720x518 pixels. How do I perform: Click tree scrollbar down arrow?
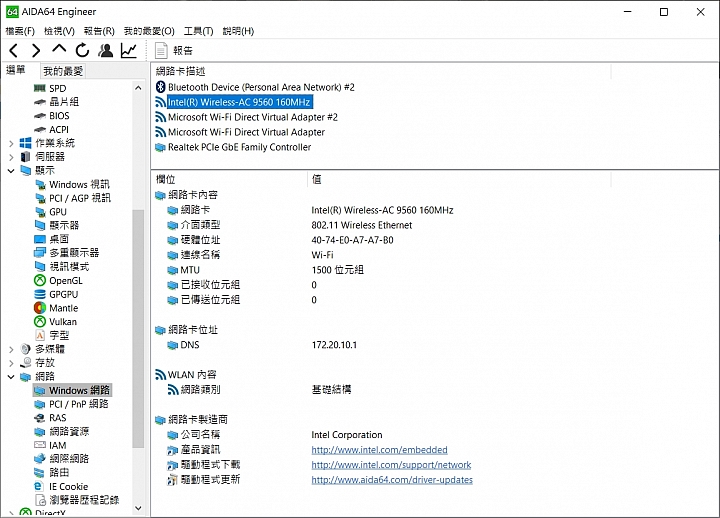pos(138,508)
